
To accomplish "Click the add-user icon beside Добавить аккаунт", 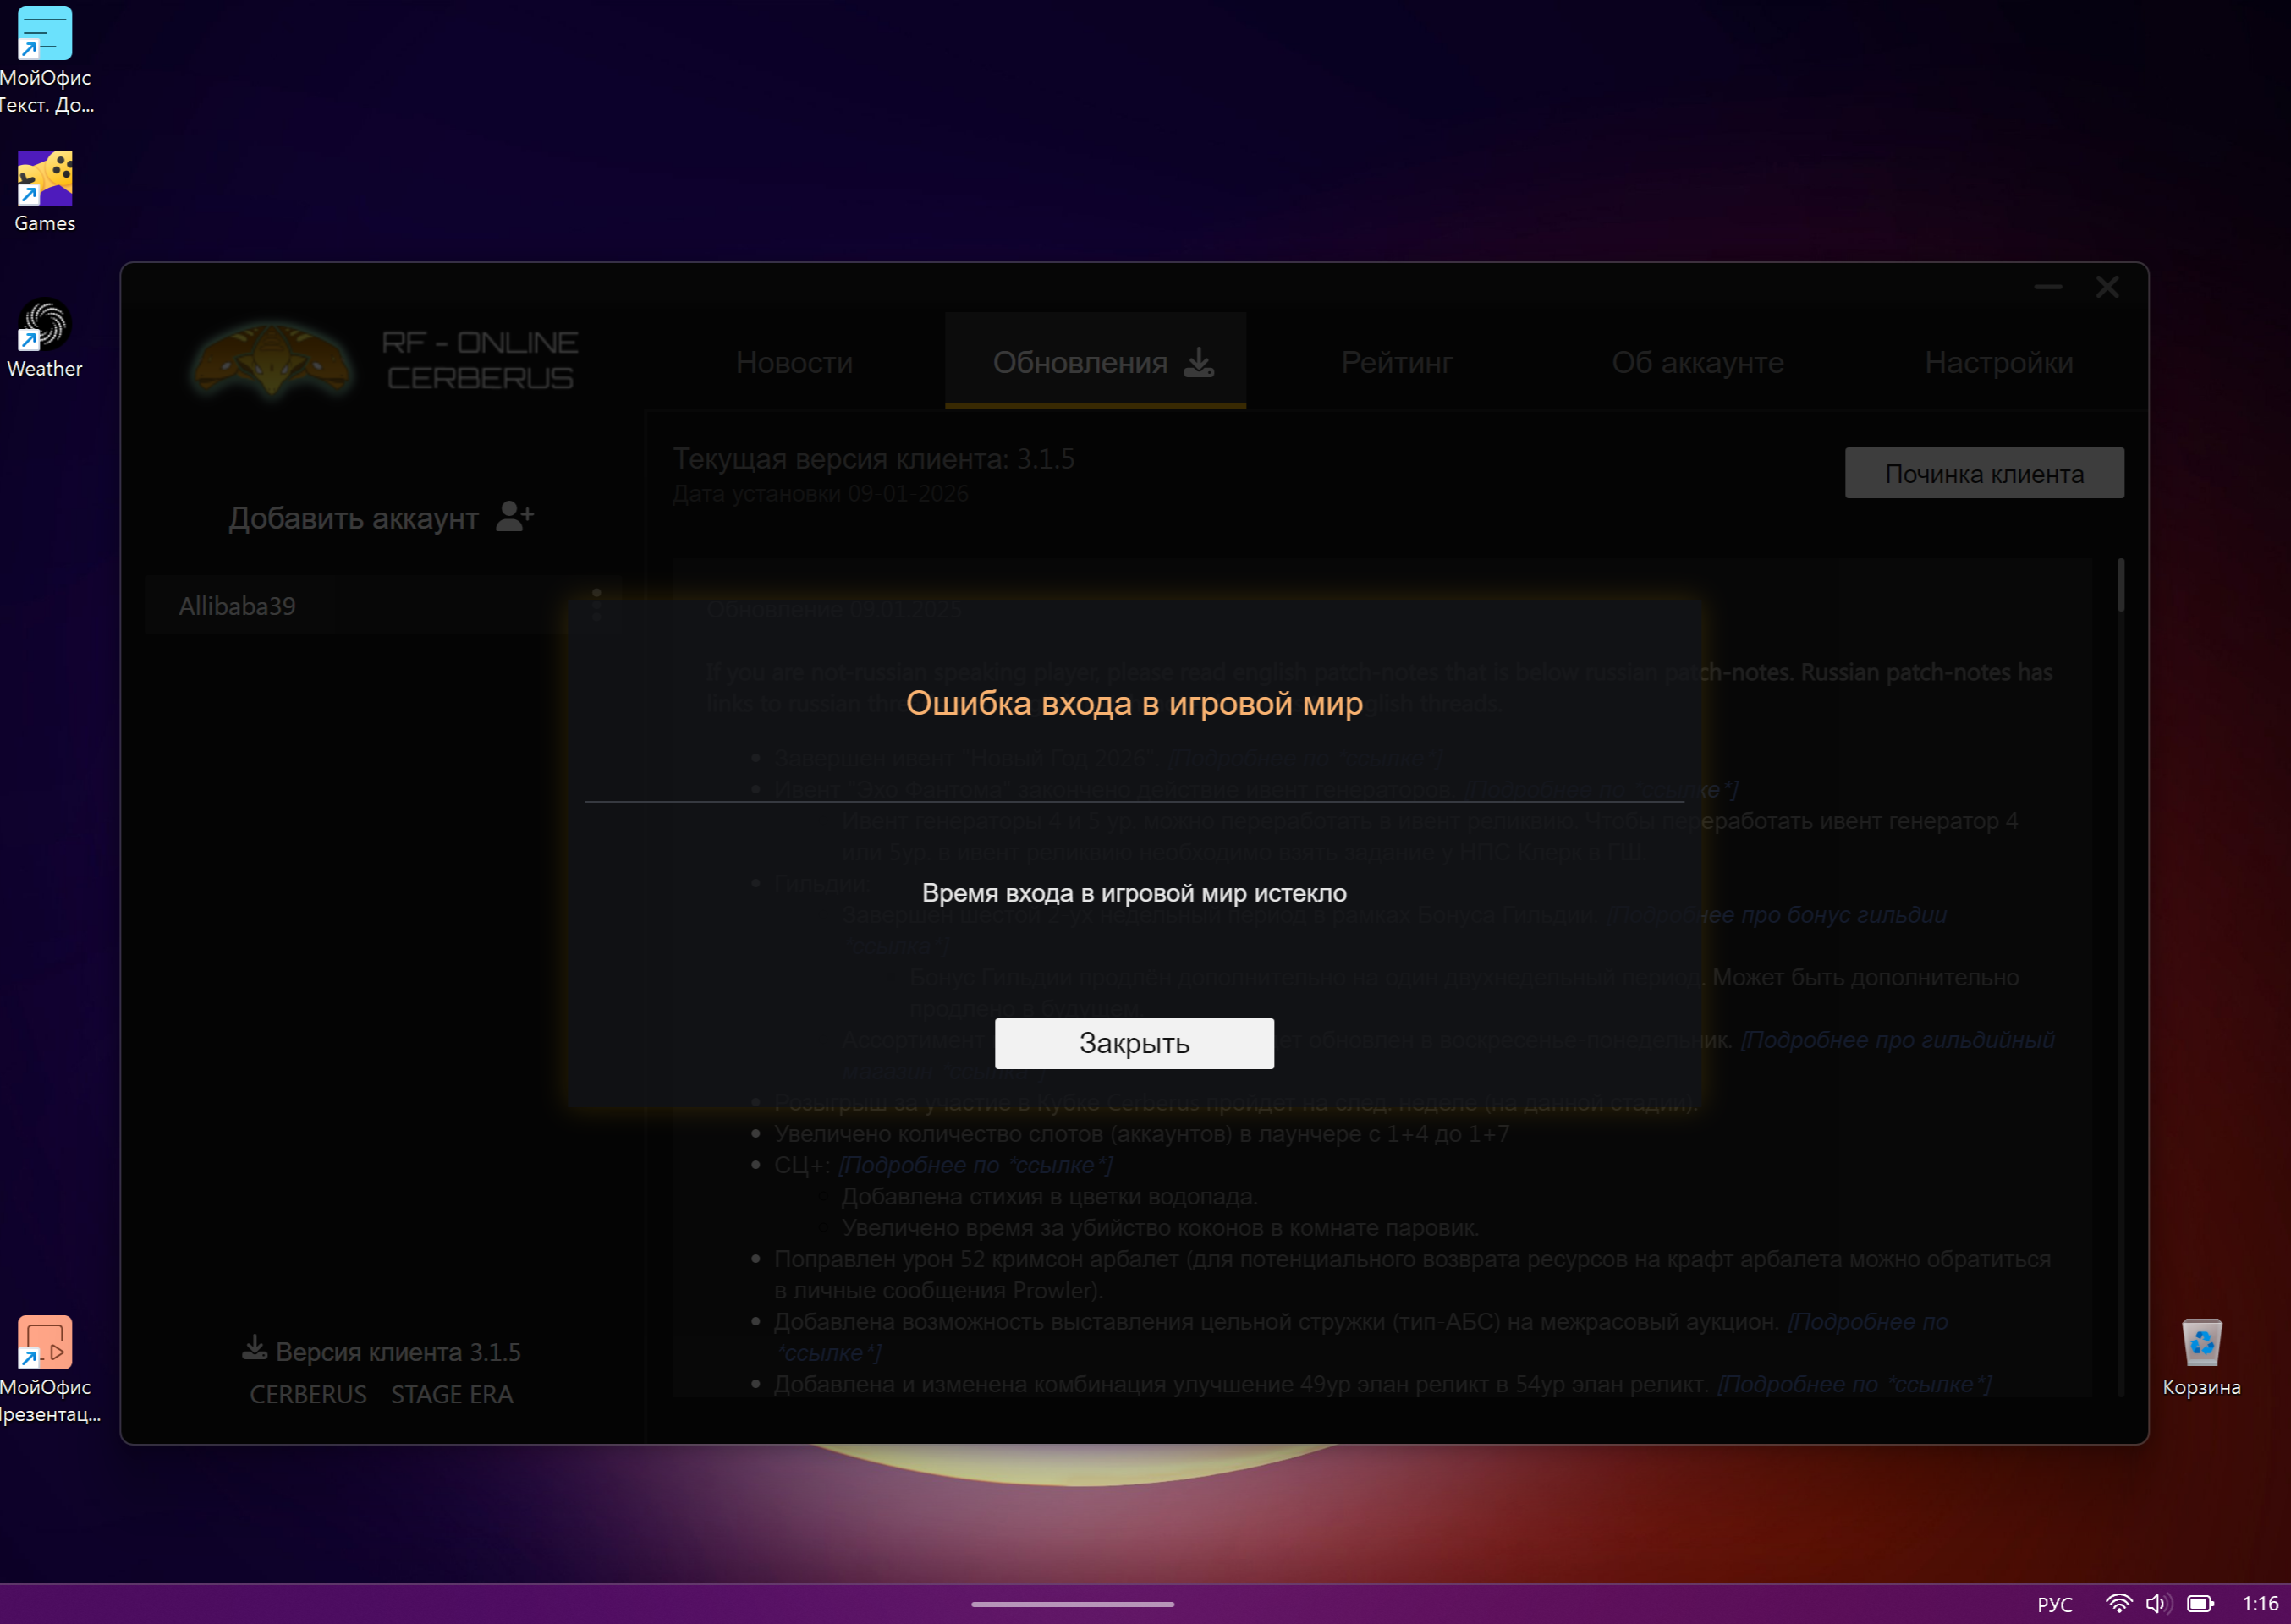I will pyautogui.click(x=515, y=517).
